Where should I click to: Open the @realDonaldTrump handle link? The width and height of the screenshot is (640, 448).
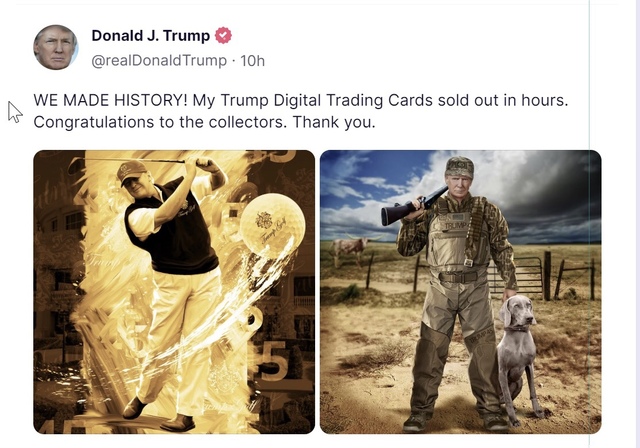(159, 60)
